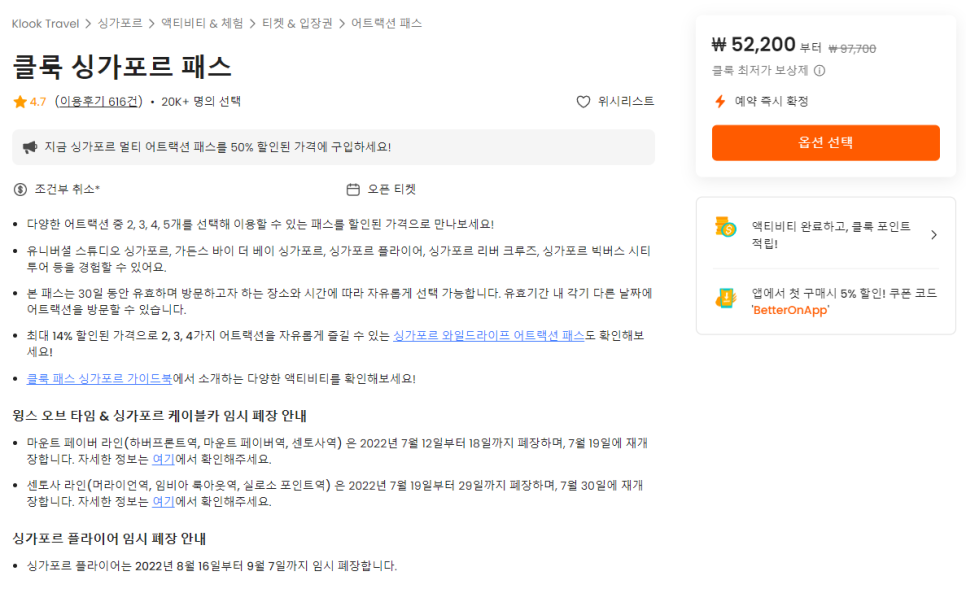Click the 조건부 취소 dollar icon

pos(20,190)
